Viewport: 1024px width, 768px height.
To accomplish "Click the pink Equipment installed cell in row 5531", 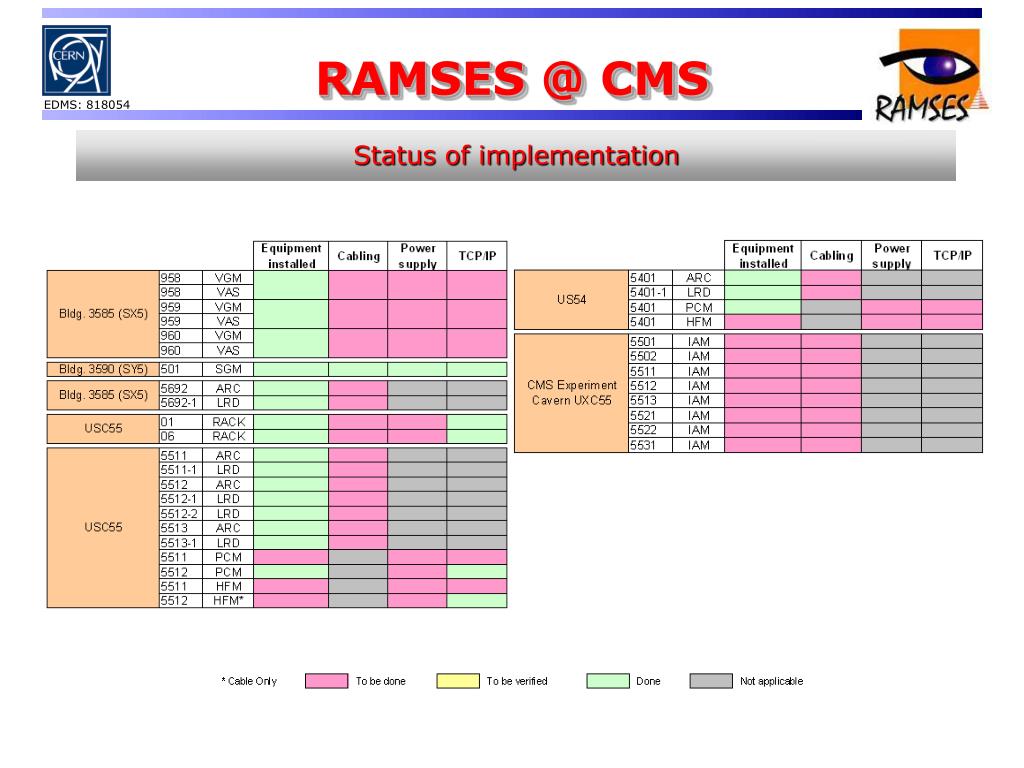I will [763, 445].
